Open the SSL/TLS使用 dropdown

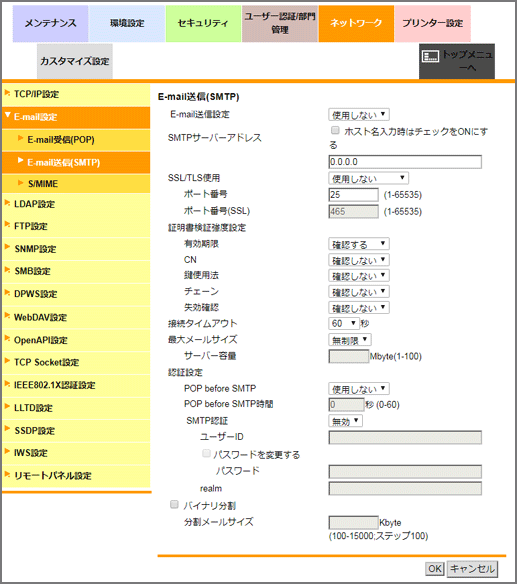pos(368,178)
